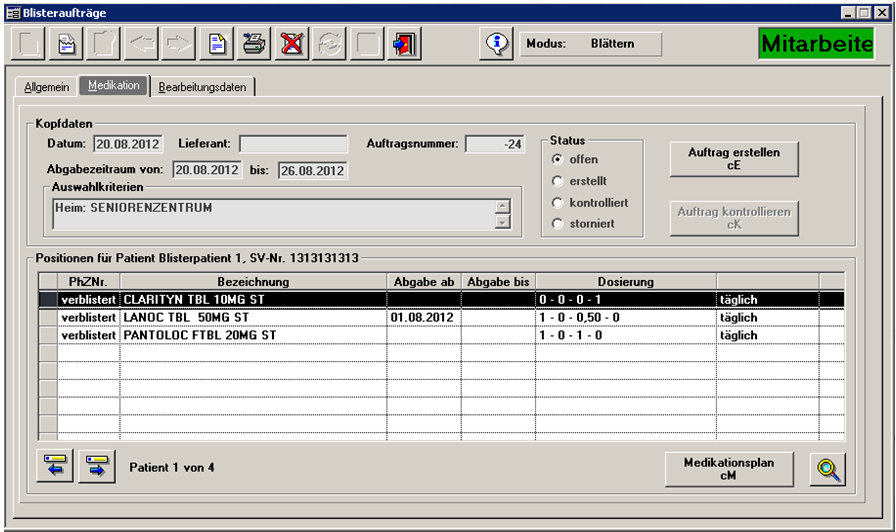This screenshot has height=532, width=896.
Task: Click the 'Abgabezeitraum von' date field
Action: point(207,169)
